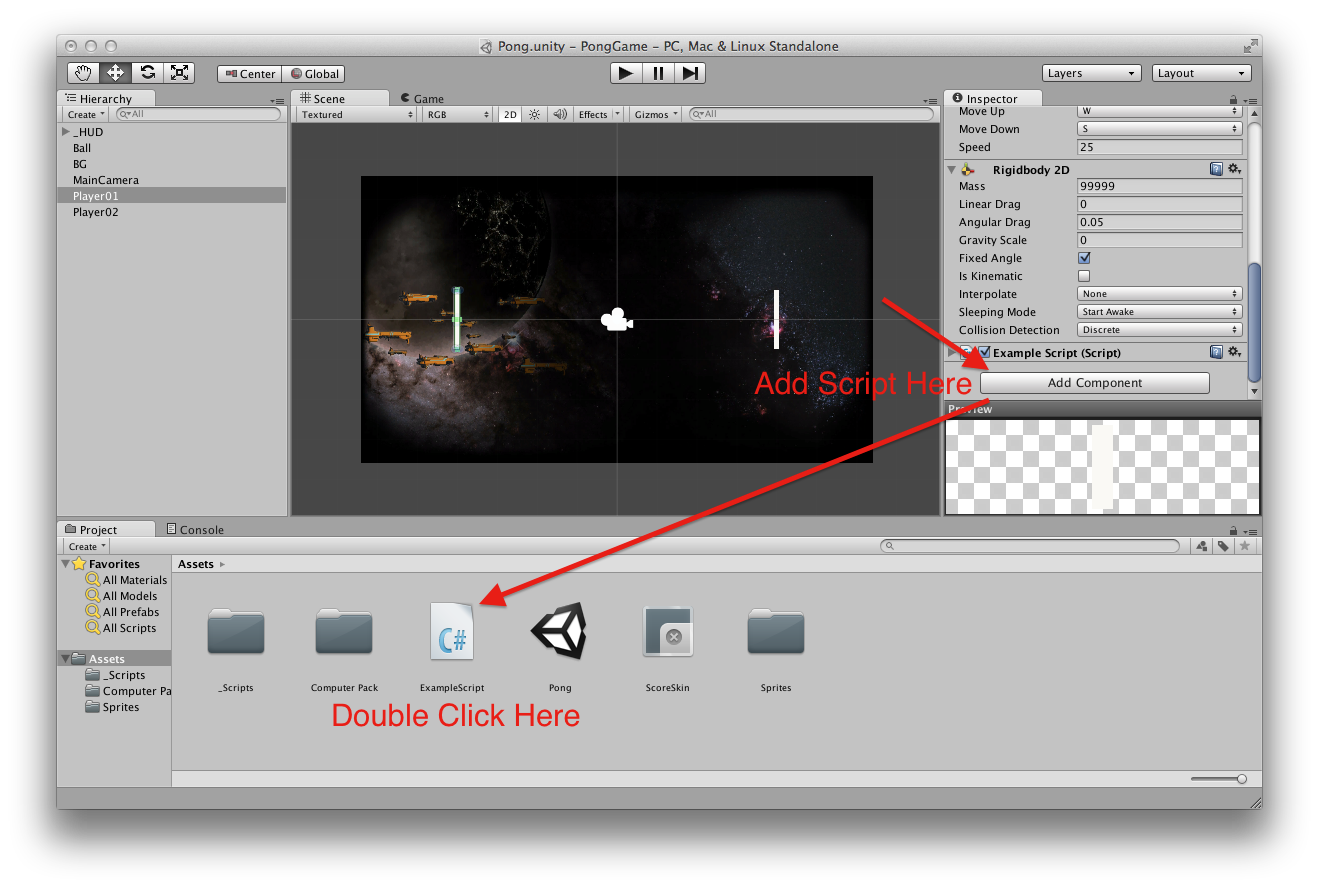Open the Layers dropdown
This screenshot has width=1319, height=888.
[1091, 73]
